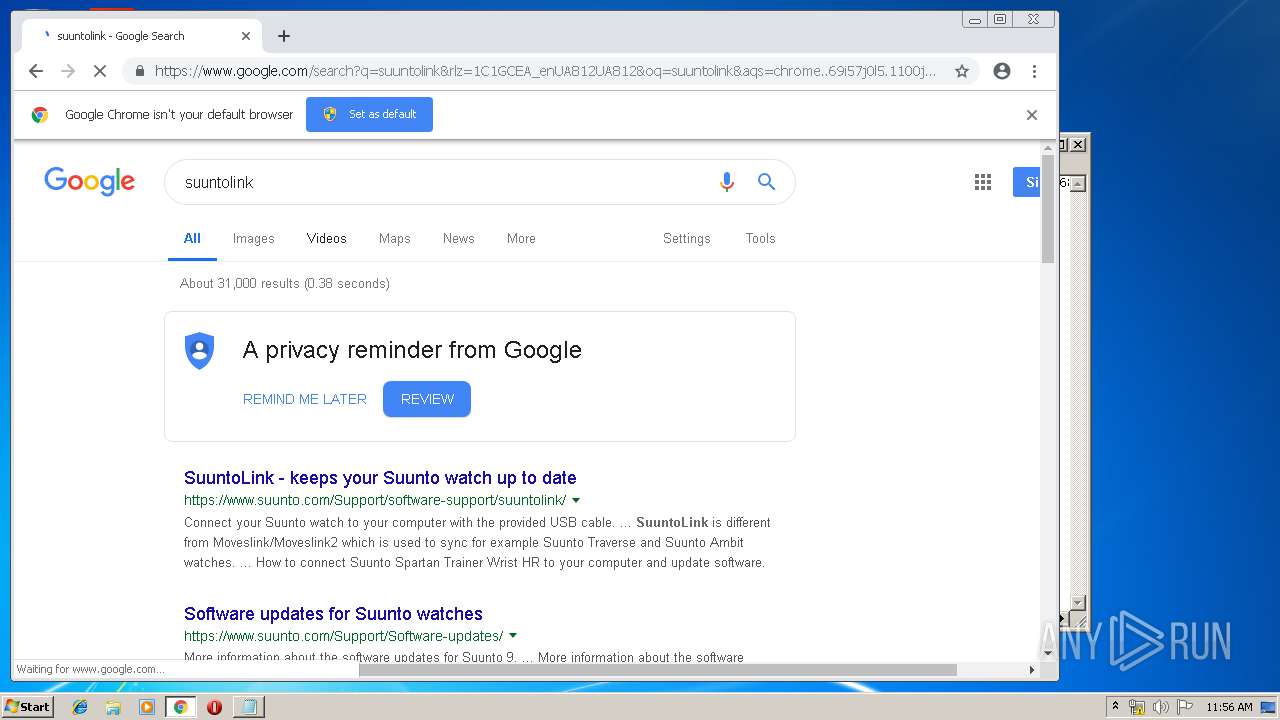Show hidden tray icons arrow

click(x=1116, y=707)
